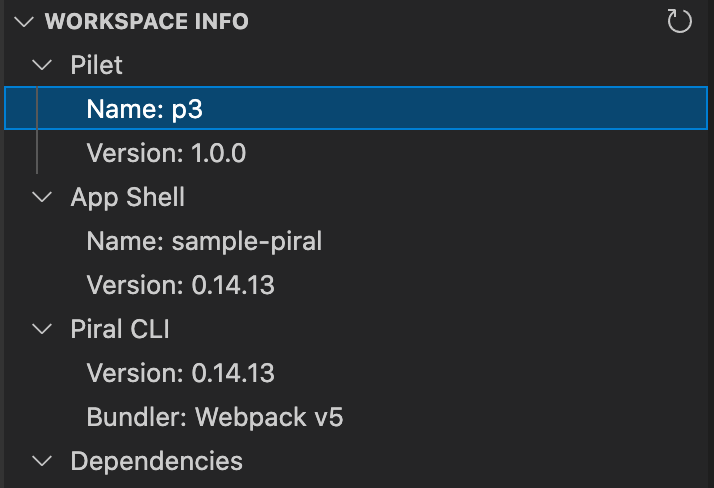The image size is (714, 488).
Task: Select Piral CLI 'Version: 0.14.13' entry
Action: point(356,373)
